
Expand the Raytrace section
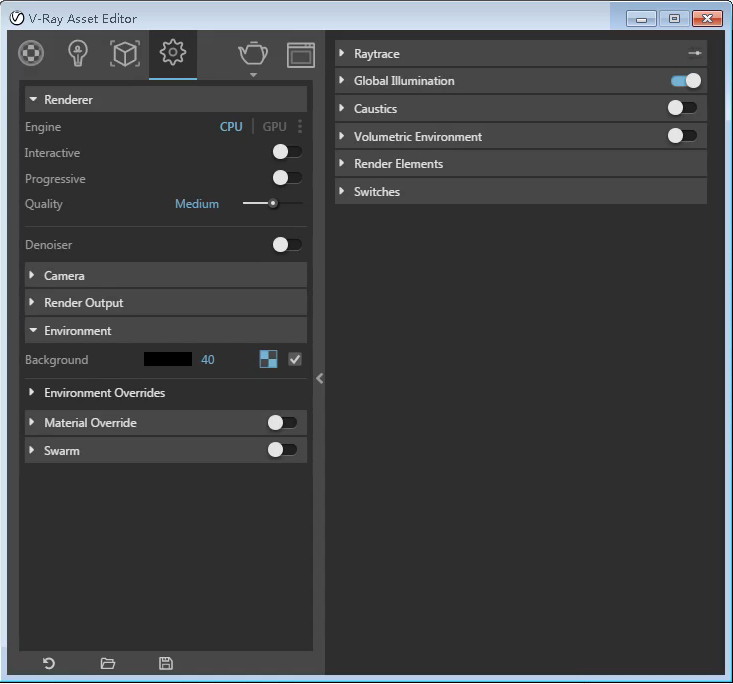(376, 54)
